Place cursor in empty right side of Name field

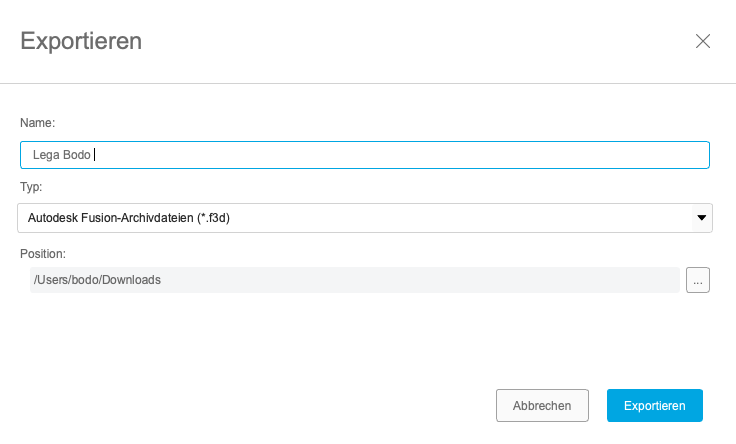point(450,155)
